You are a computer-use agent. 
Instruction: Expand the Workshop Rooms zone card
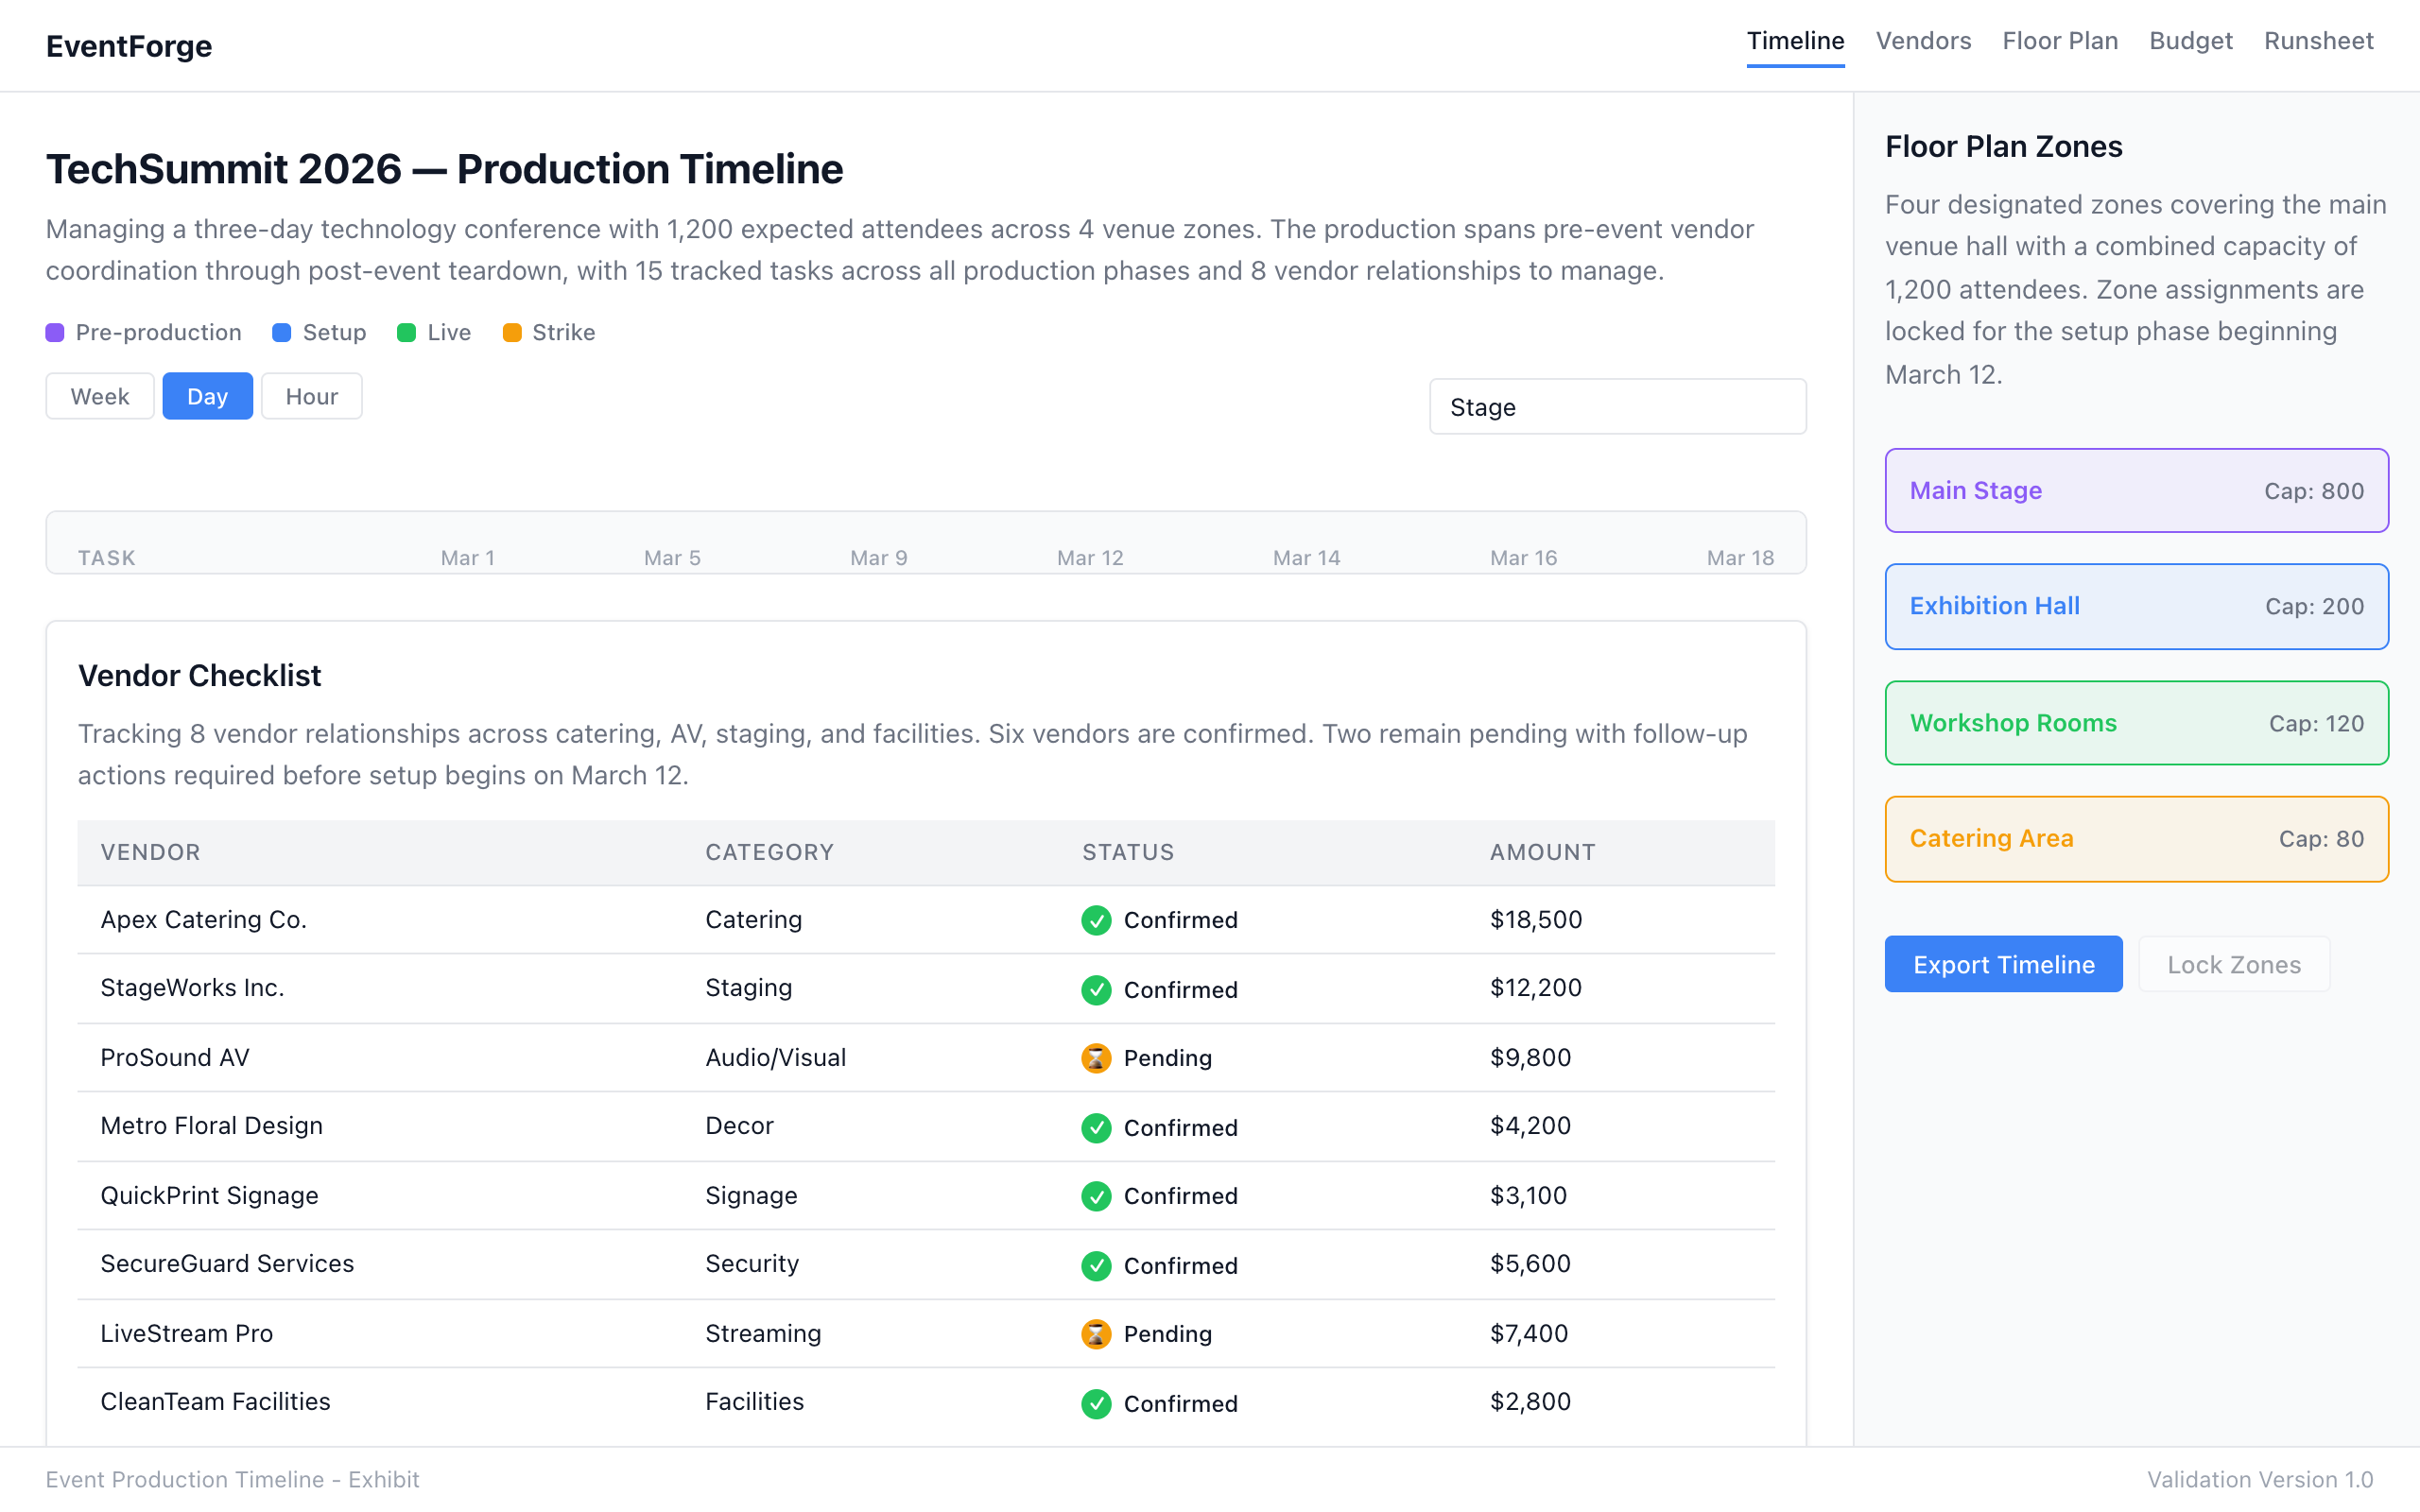[2136, 722]
